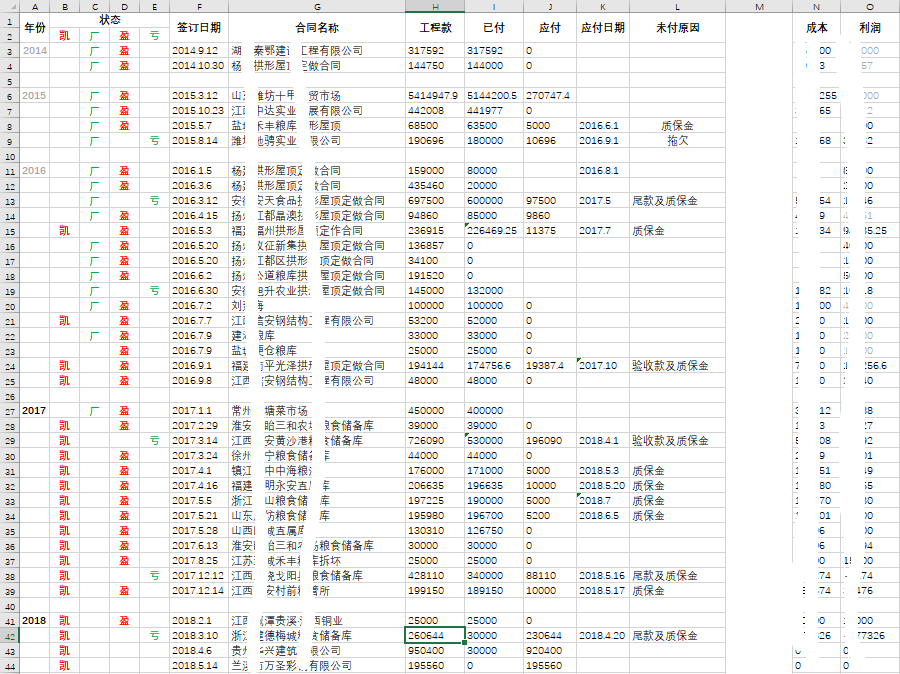Select the 未付原因 header cell
This screenshot has height=674, width=900.
[x=678, y=27]
